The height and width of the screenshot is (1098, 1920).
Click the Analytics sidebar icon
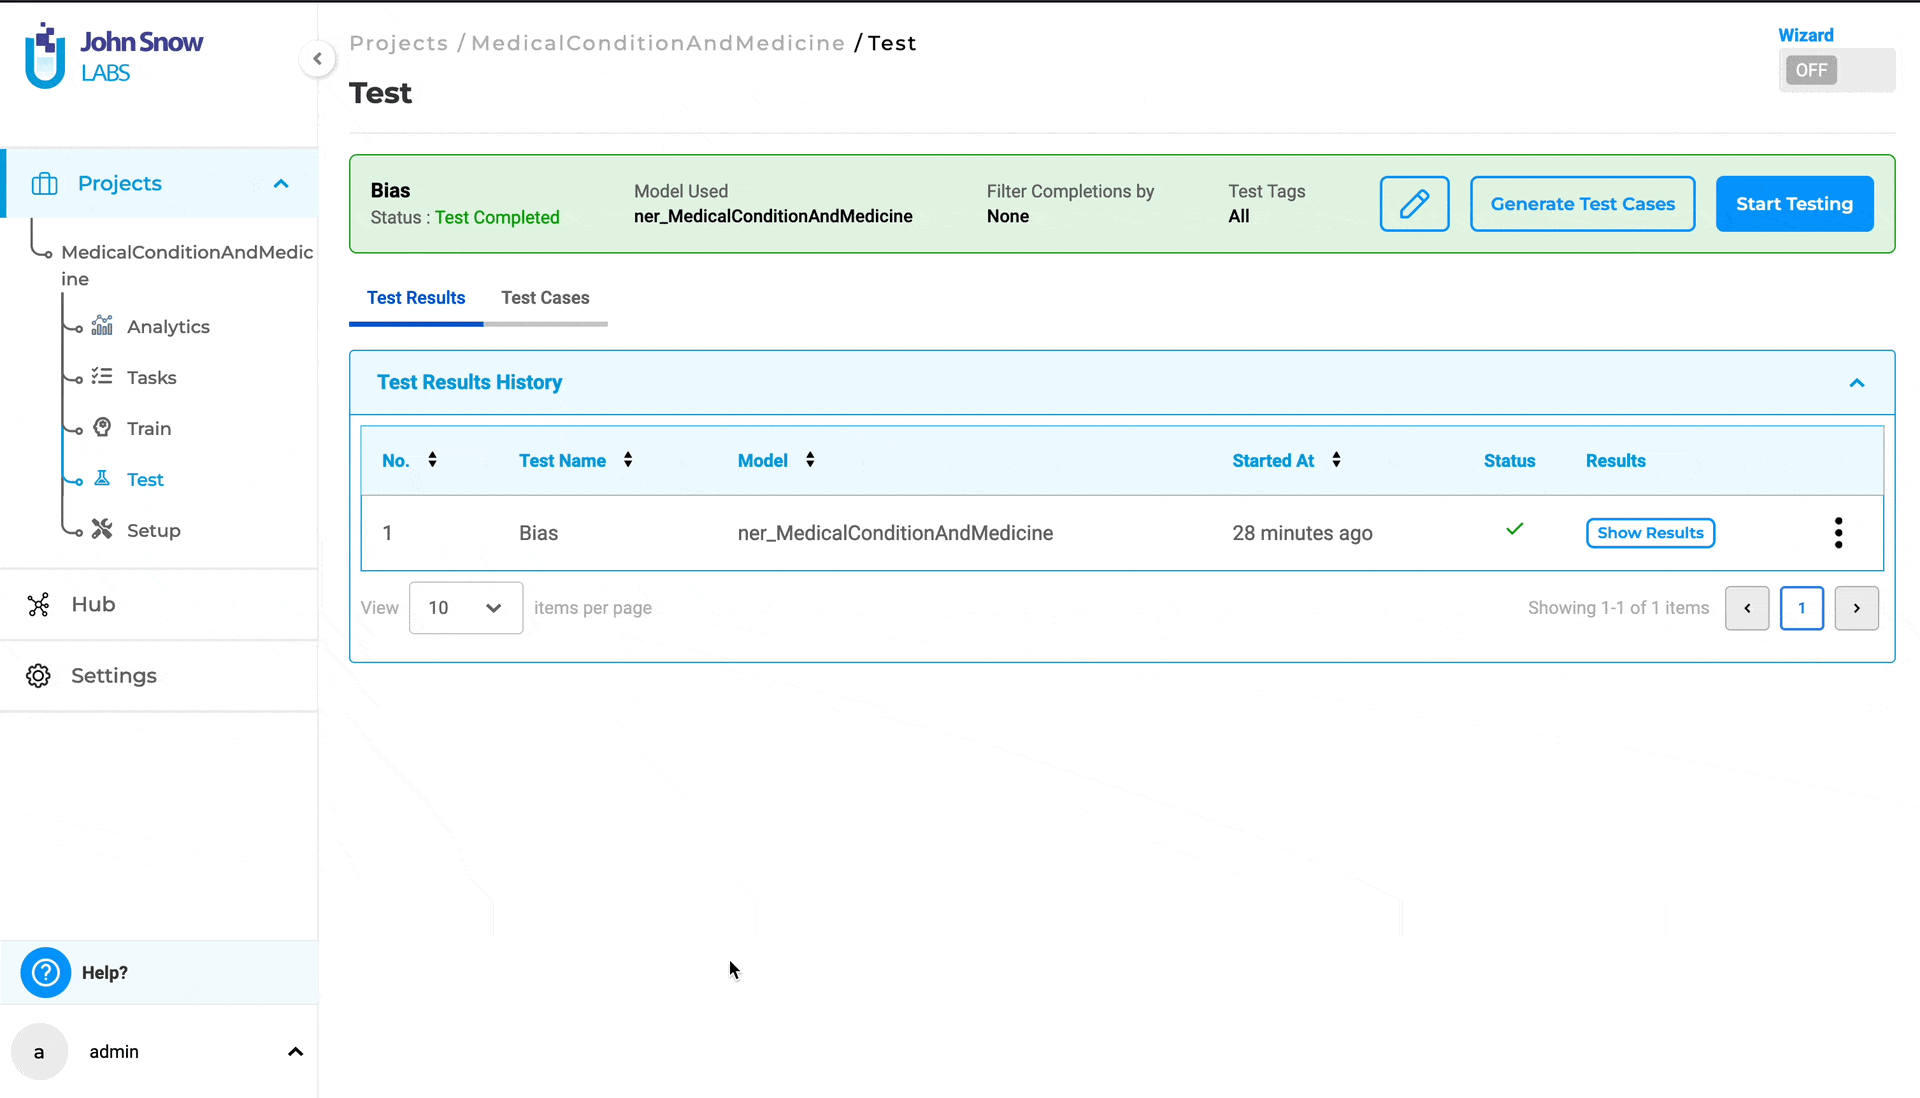tap(102, 327)
